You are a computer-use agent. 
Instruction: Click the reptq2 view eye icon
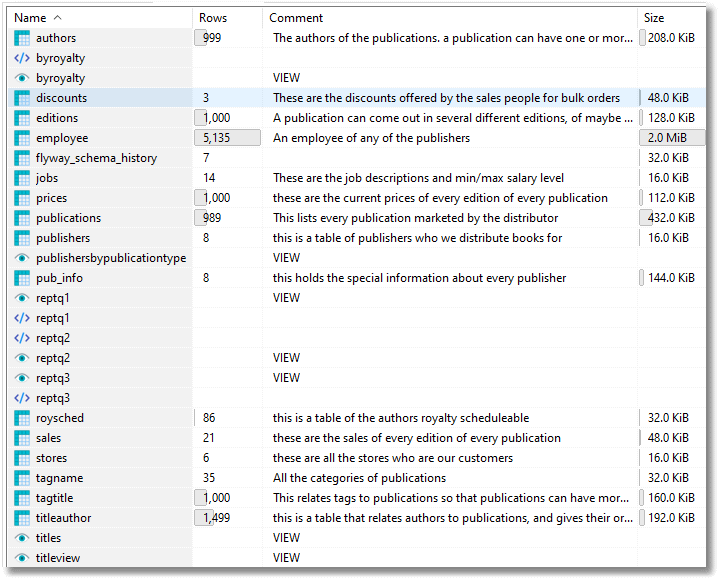[x=22, y=358]
